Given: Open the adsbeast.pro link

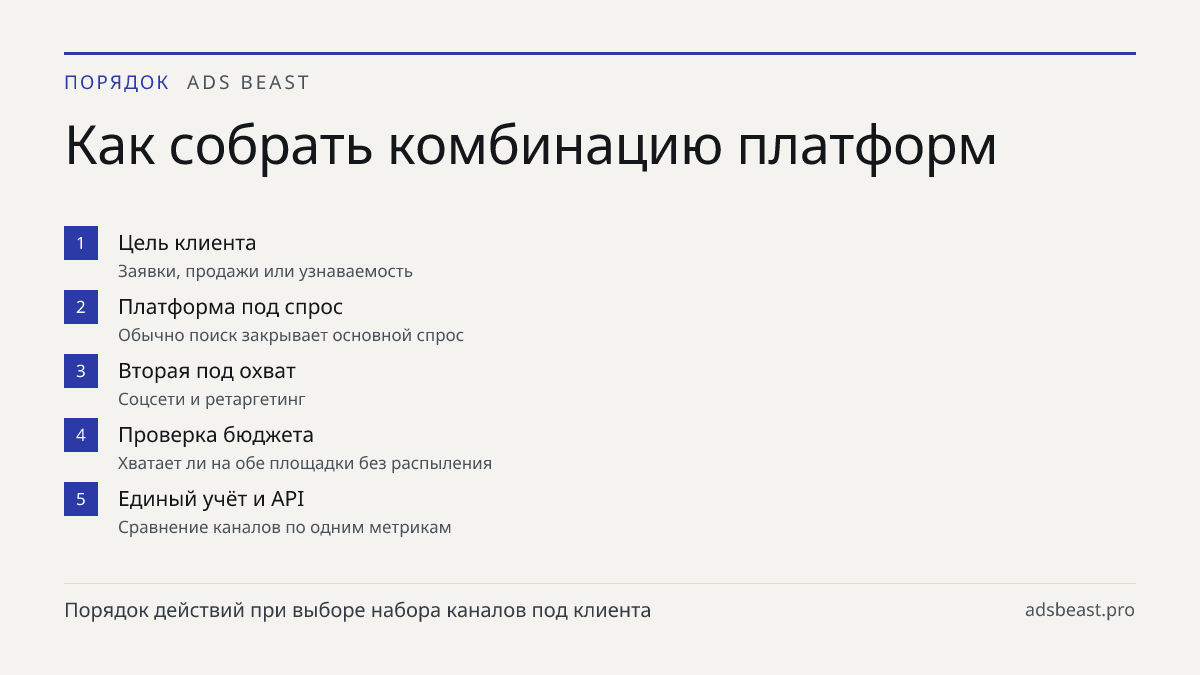Looking at the screenshot, I should point(1080,610).
